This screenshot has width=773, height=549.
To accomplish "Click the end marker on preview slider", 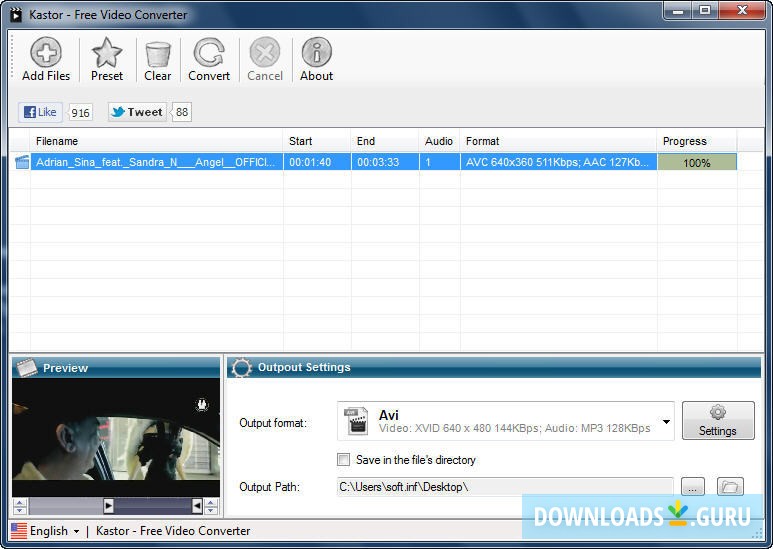I will (197, 506).
